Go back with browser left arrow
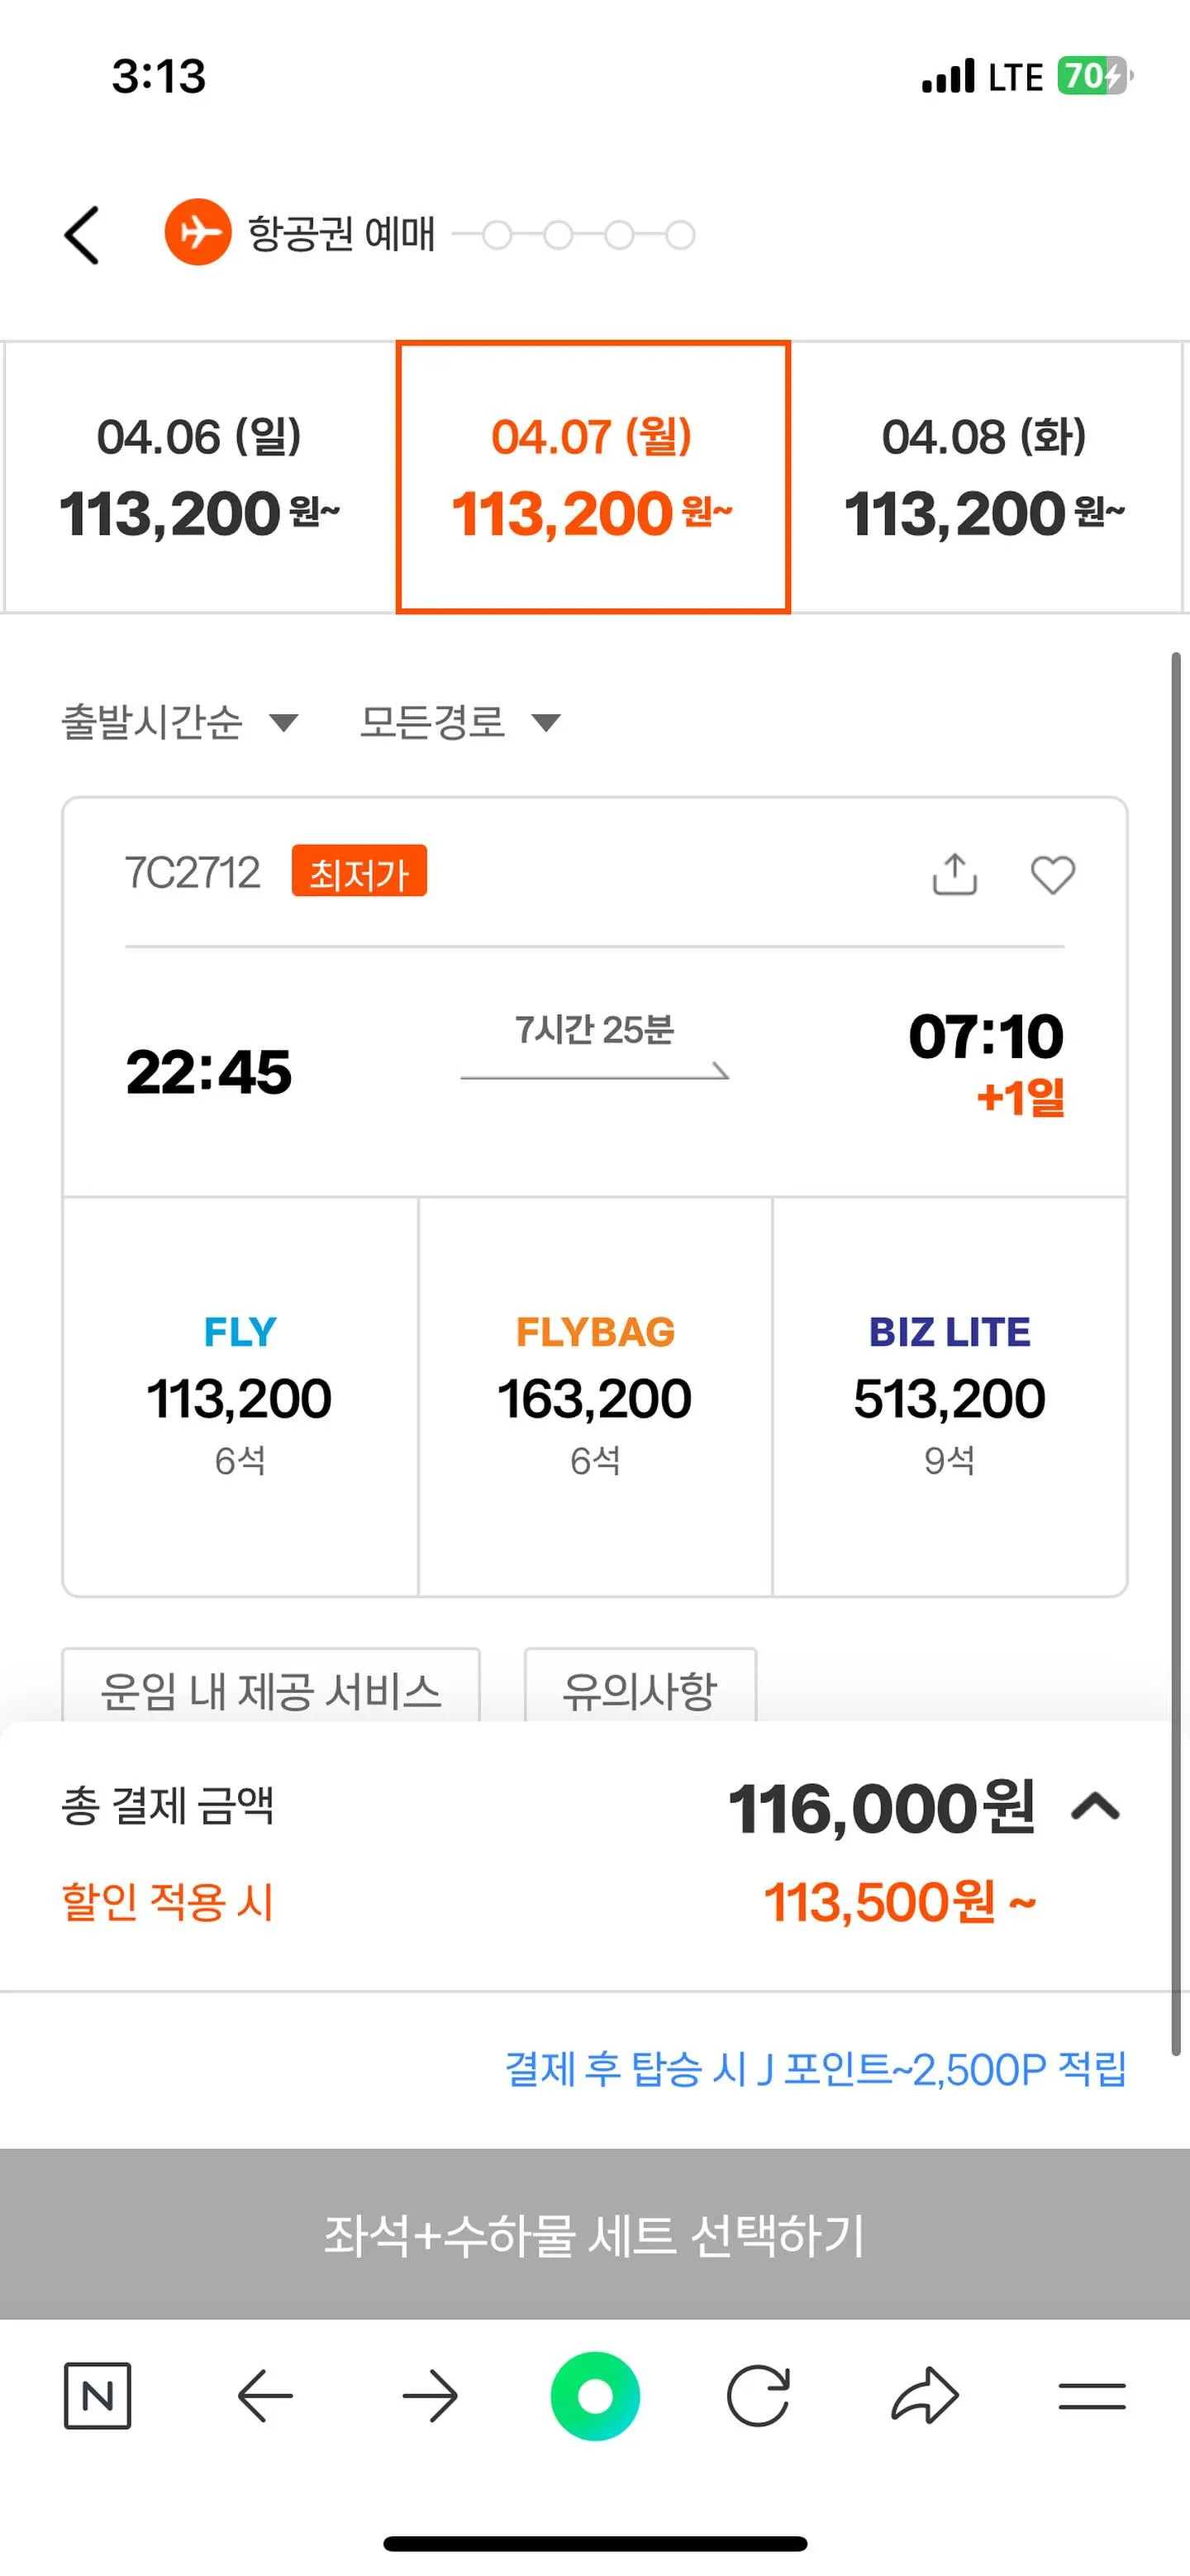 264,2395
